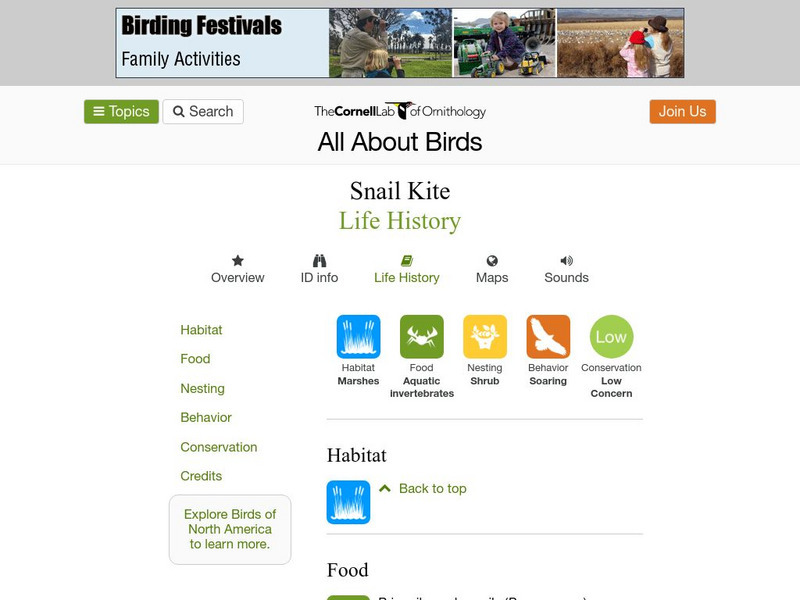800x600 pixels.
Task: Click the green Low Conservation circle badge
Action: pyautogui.click(x=611, y=337)
